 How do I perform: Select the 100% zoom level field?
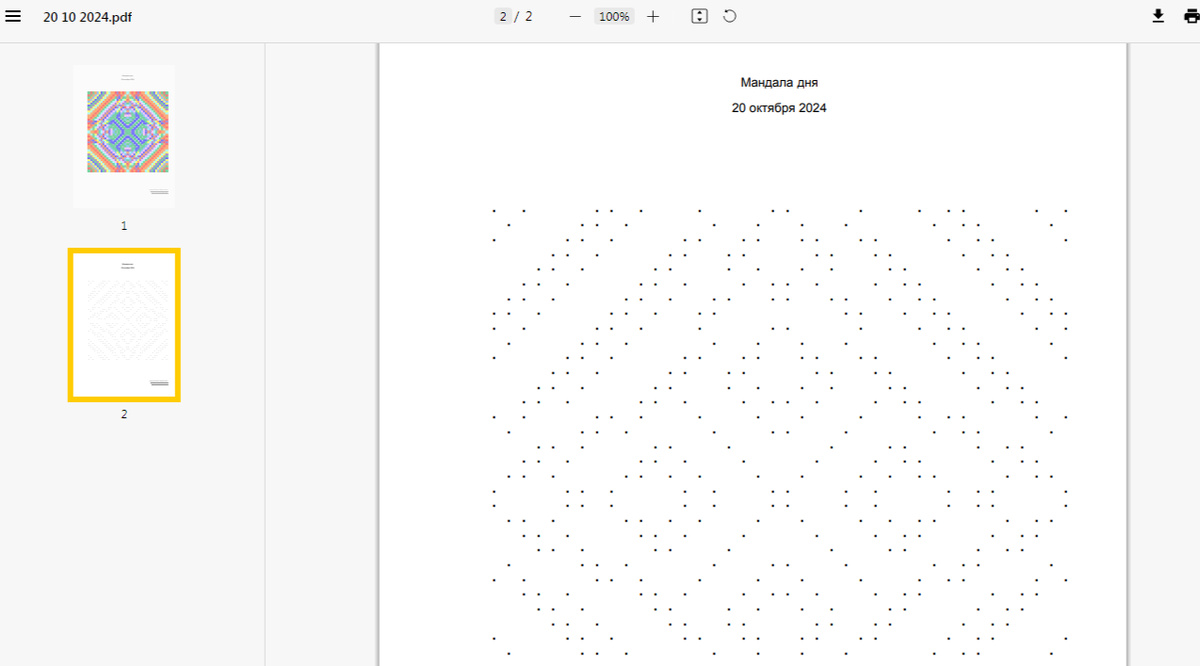(x=614, y=16)
